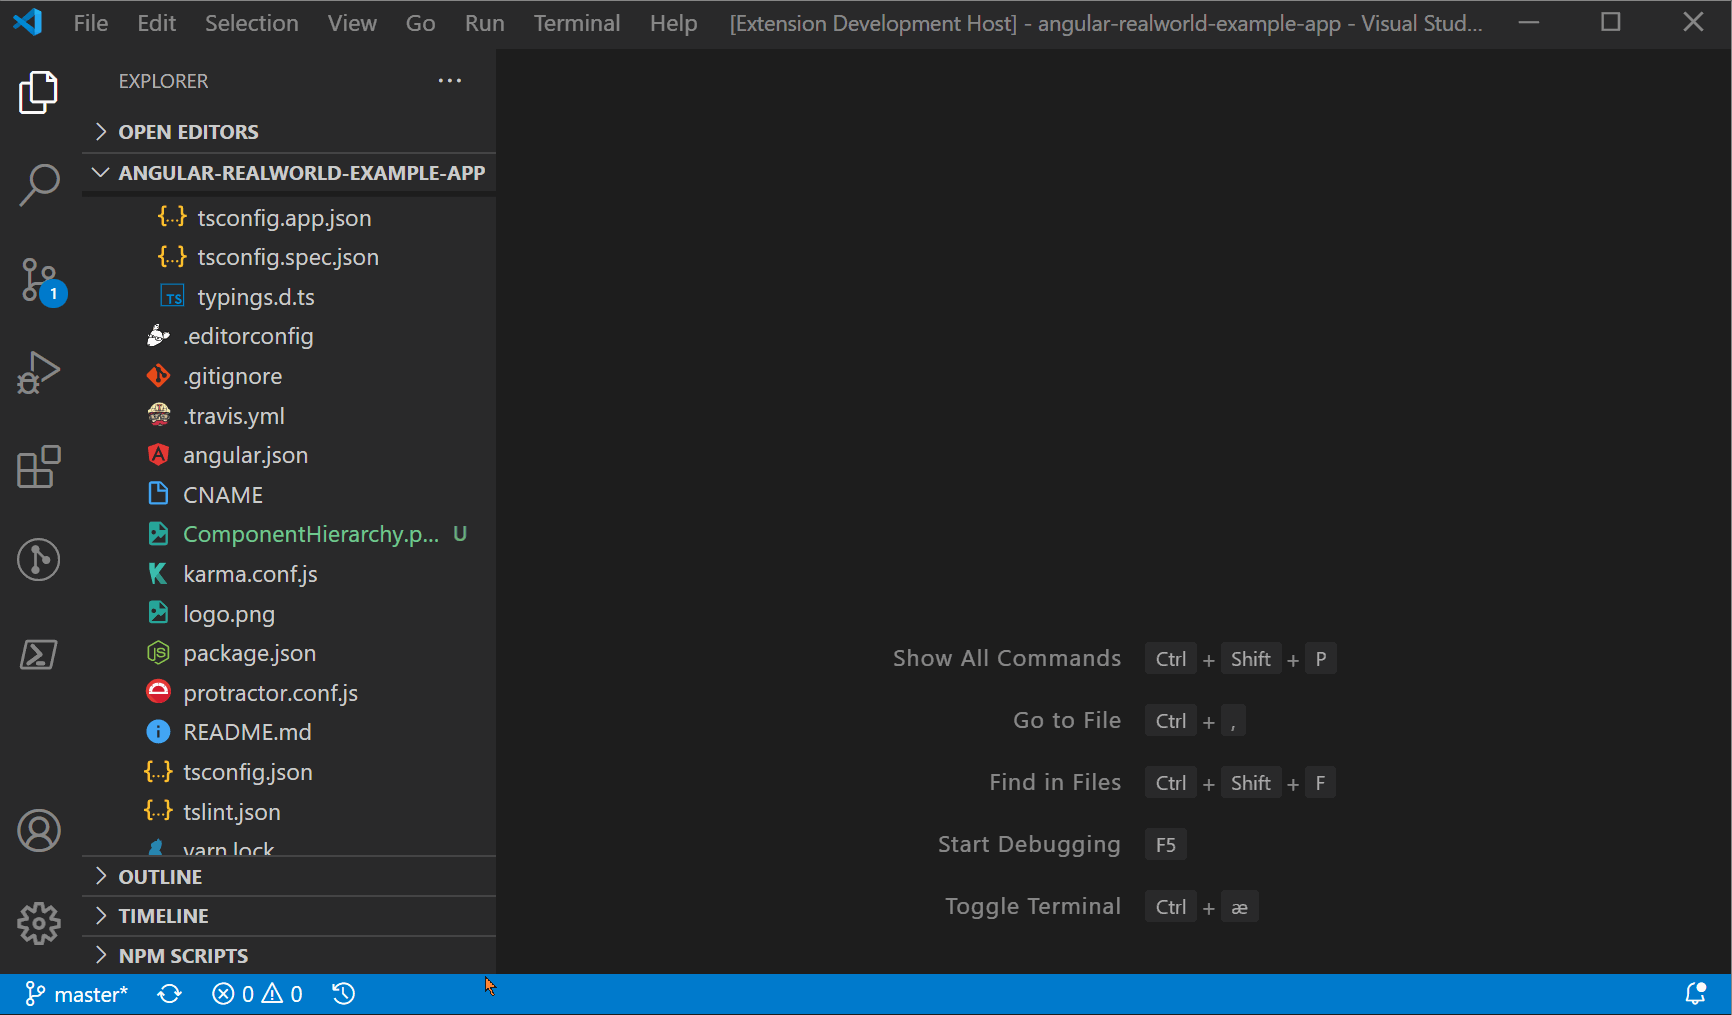Open Source Control view with badge
This screenshot has height=1015, width=1732.
click(x=42, y=281)
